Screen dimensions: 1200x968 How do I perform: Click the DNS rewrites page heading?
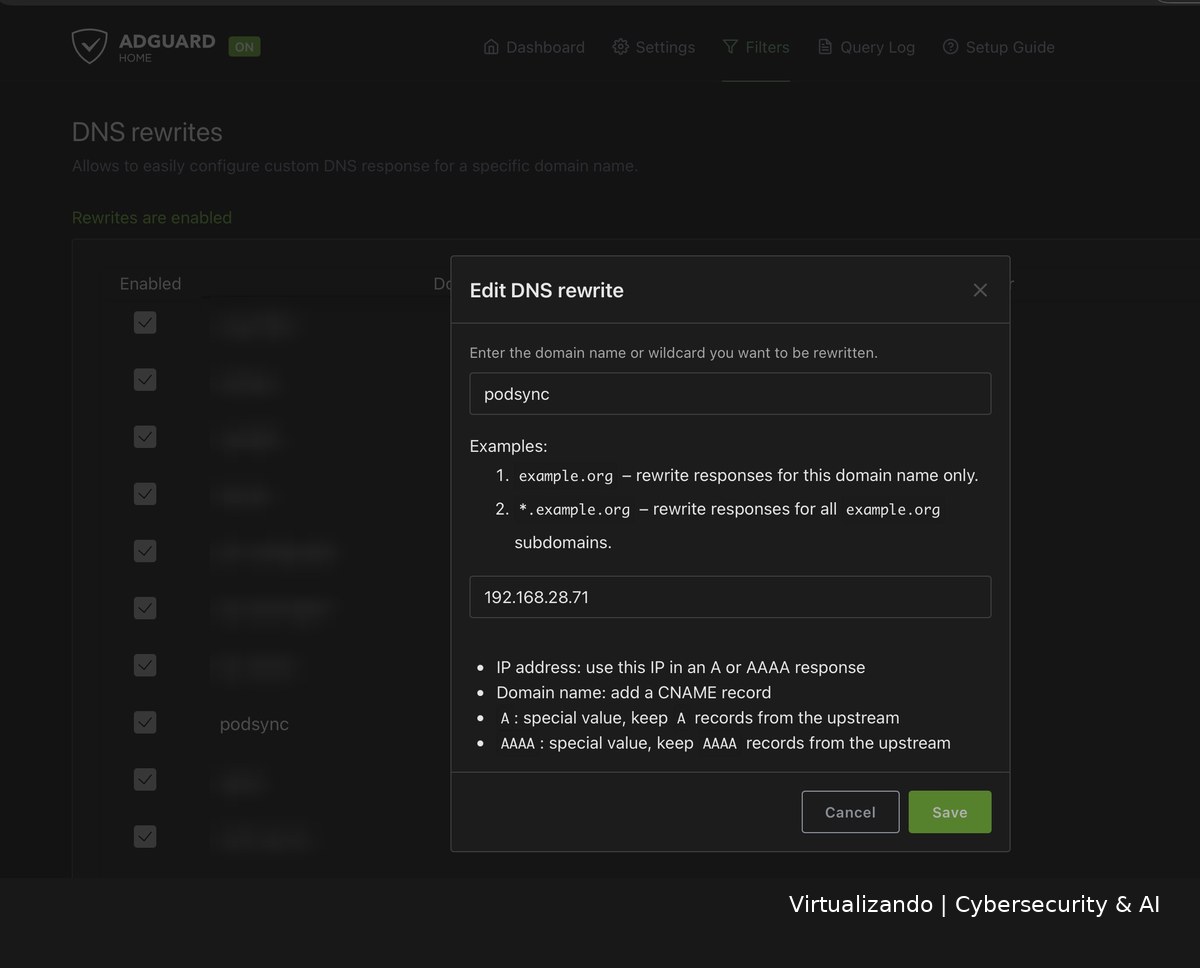click(x=147, y=132)
